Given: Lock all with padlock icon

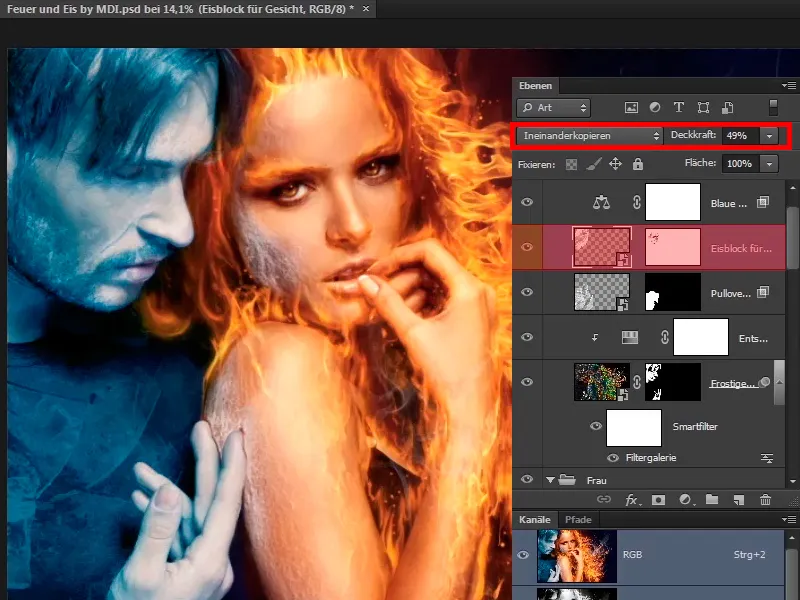Looking at the screenshot, I should (x=638, y=164).
